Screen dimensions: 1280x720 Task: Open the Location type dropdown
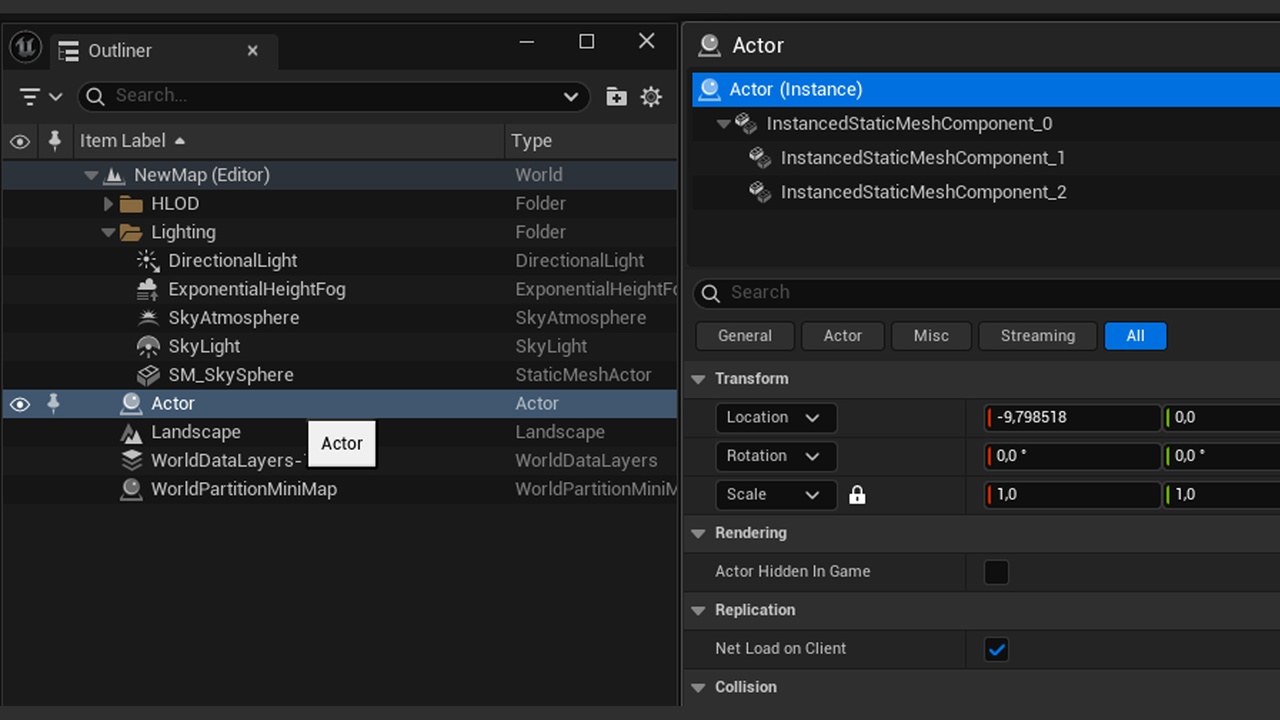[x=776, y=418]
